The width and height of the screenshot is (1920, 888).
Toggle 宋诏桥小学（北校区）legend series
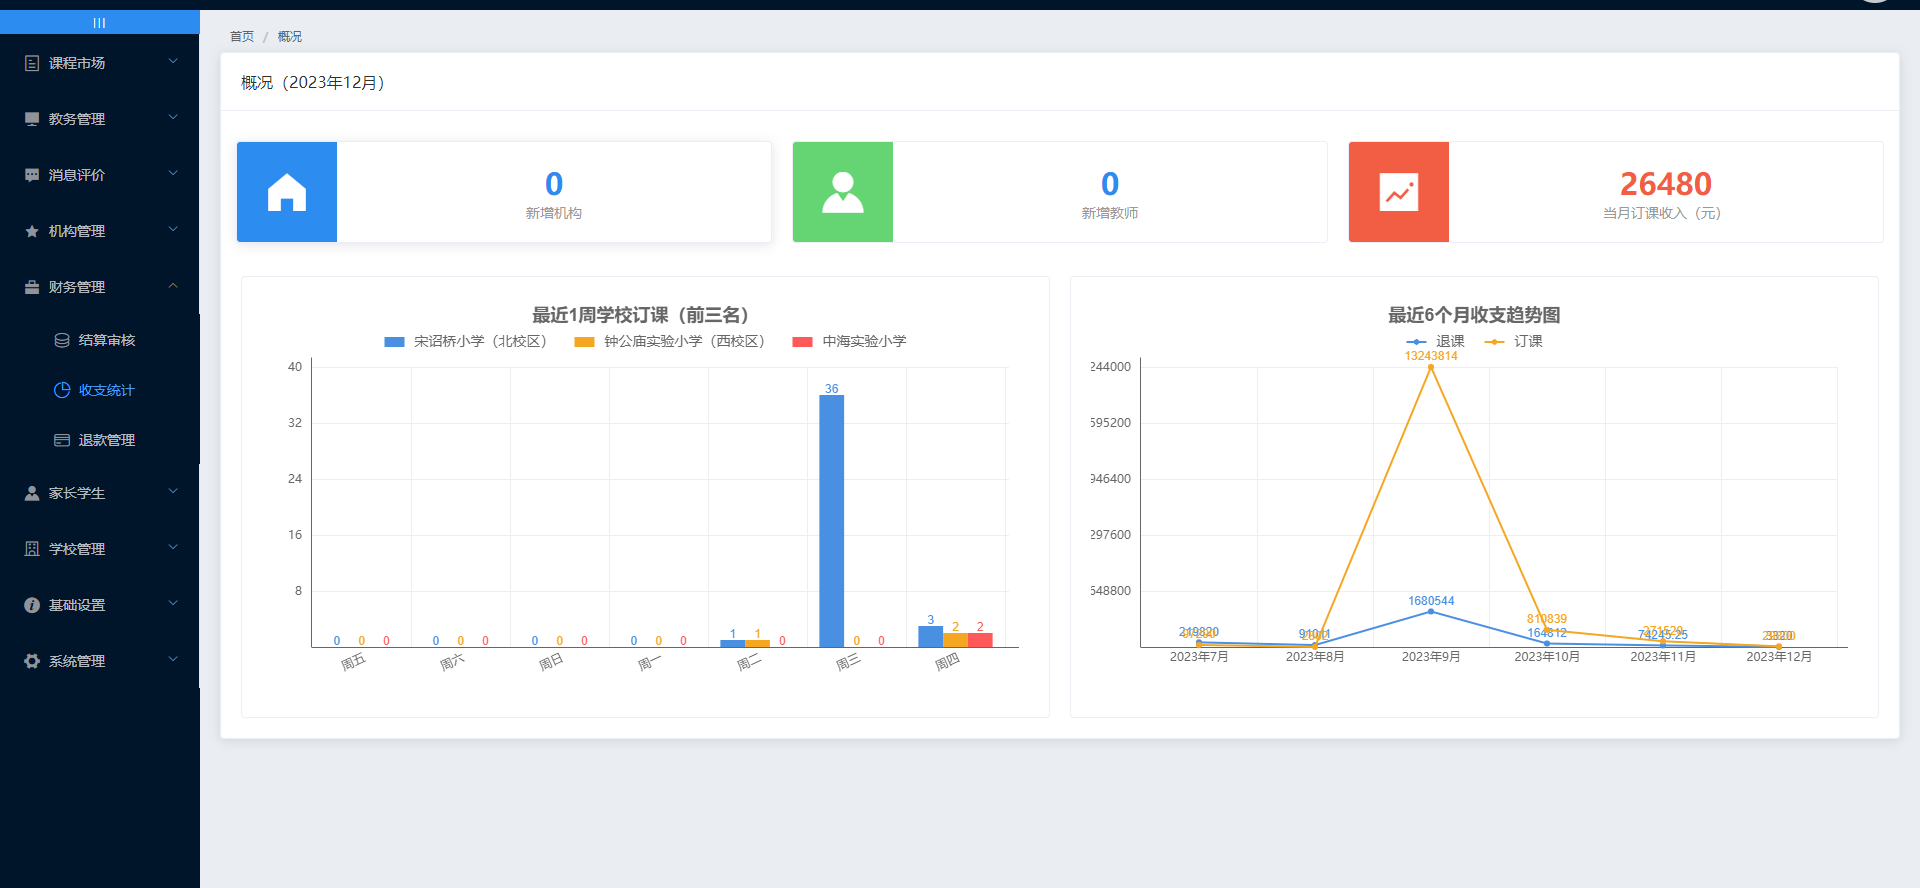(x=467, y=342)
